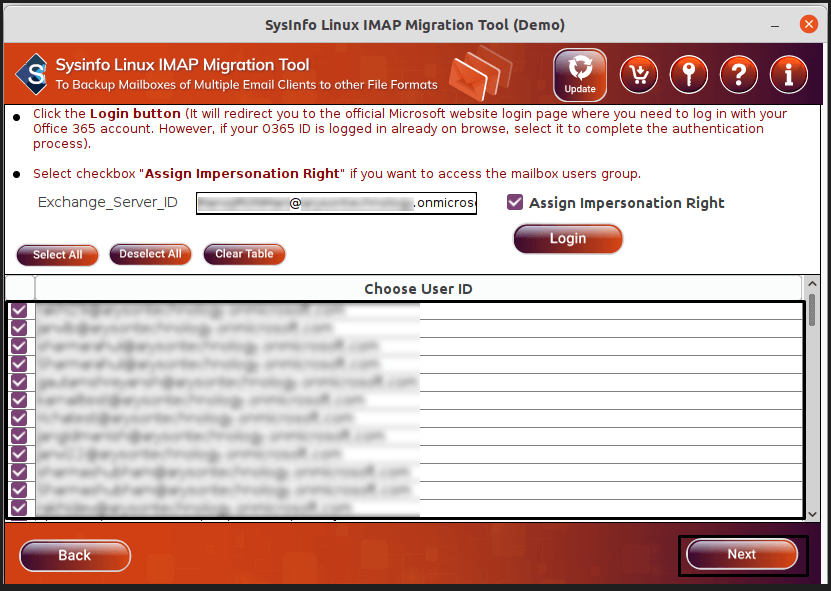This screenshot has height=591, width=831.
Task: Uncheck the sixth user ID row checkbox
Action: coord(19,400)
